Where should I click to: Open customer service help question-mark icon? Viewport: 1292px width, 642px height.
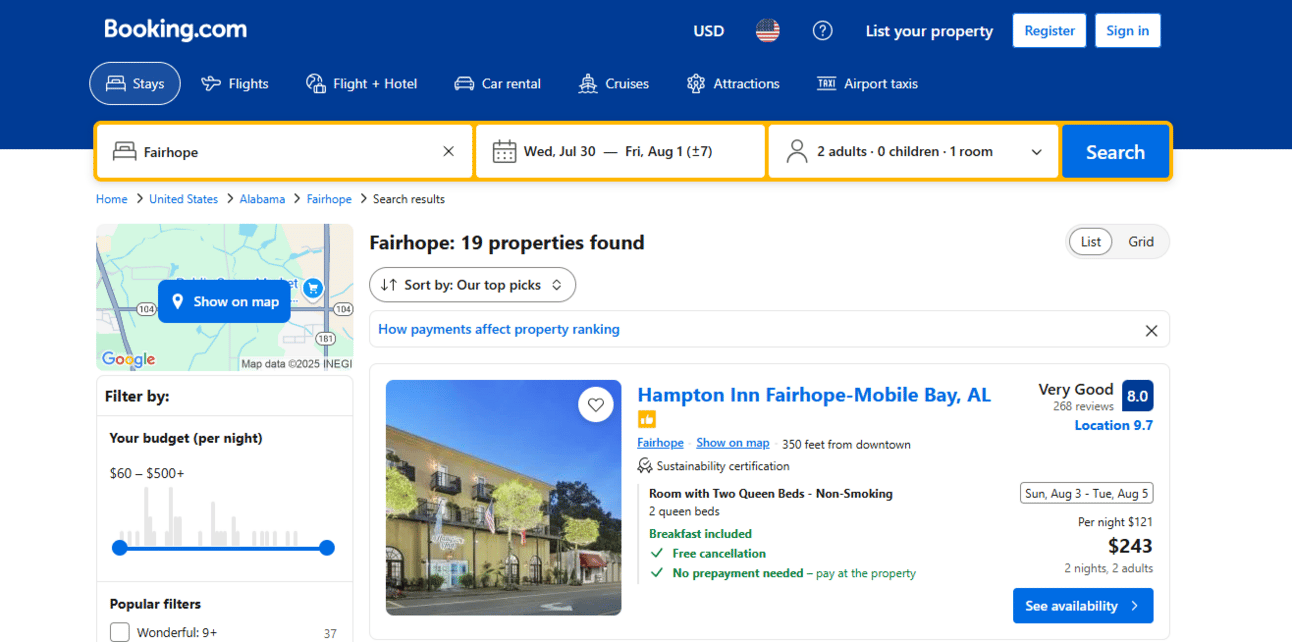(823, 31)
